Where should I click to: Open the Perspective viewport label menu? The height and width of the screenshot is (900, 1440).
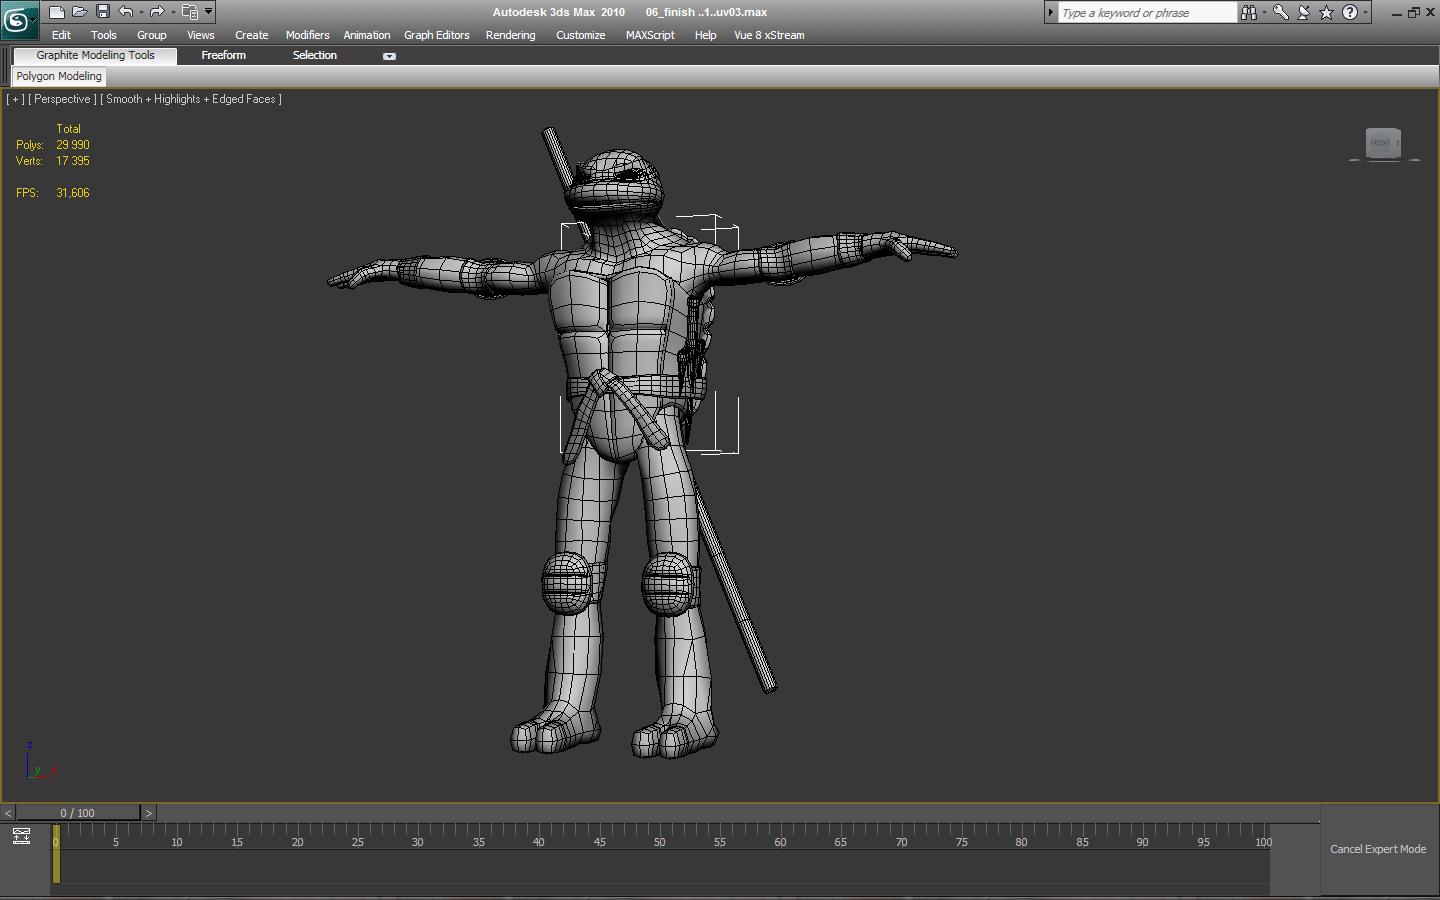(62, 99)
